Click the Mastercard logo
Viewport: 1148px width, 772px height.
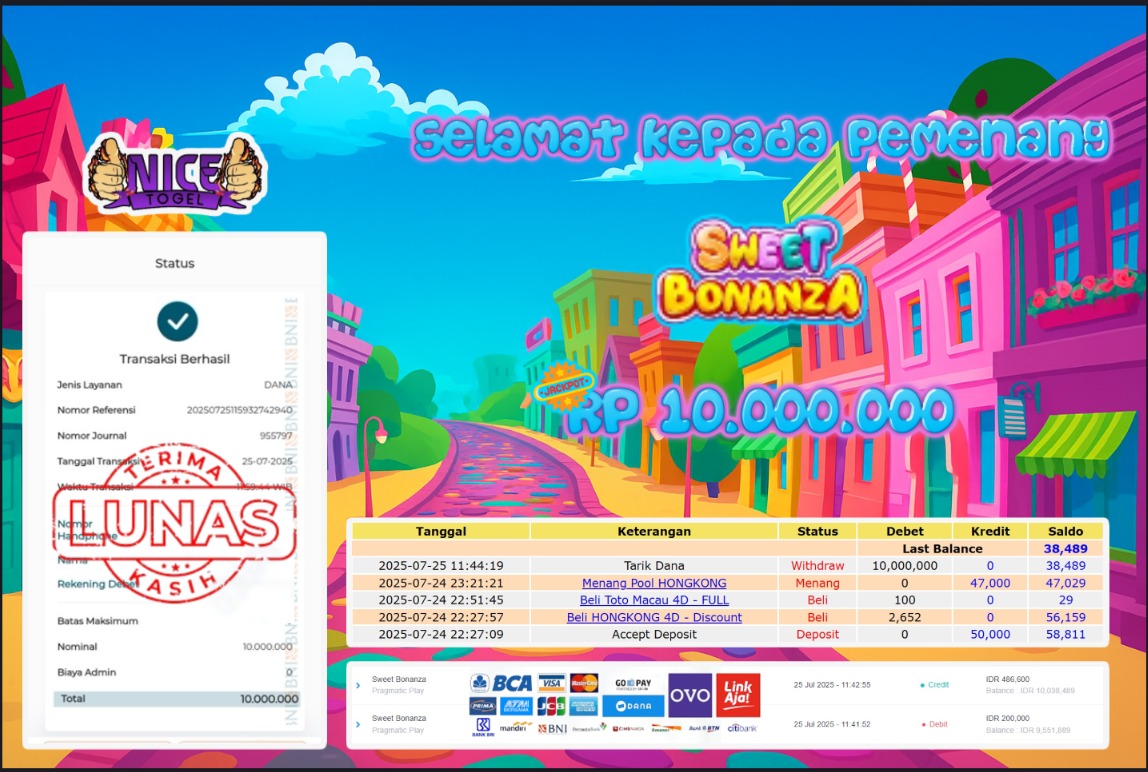pyautogui.click(x=584, y=683)
